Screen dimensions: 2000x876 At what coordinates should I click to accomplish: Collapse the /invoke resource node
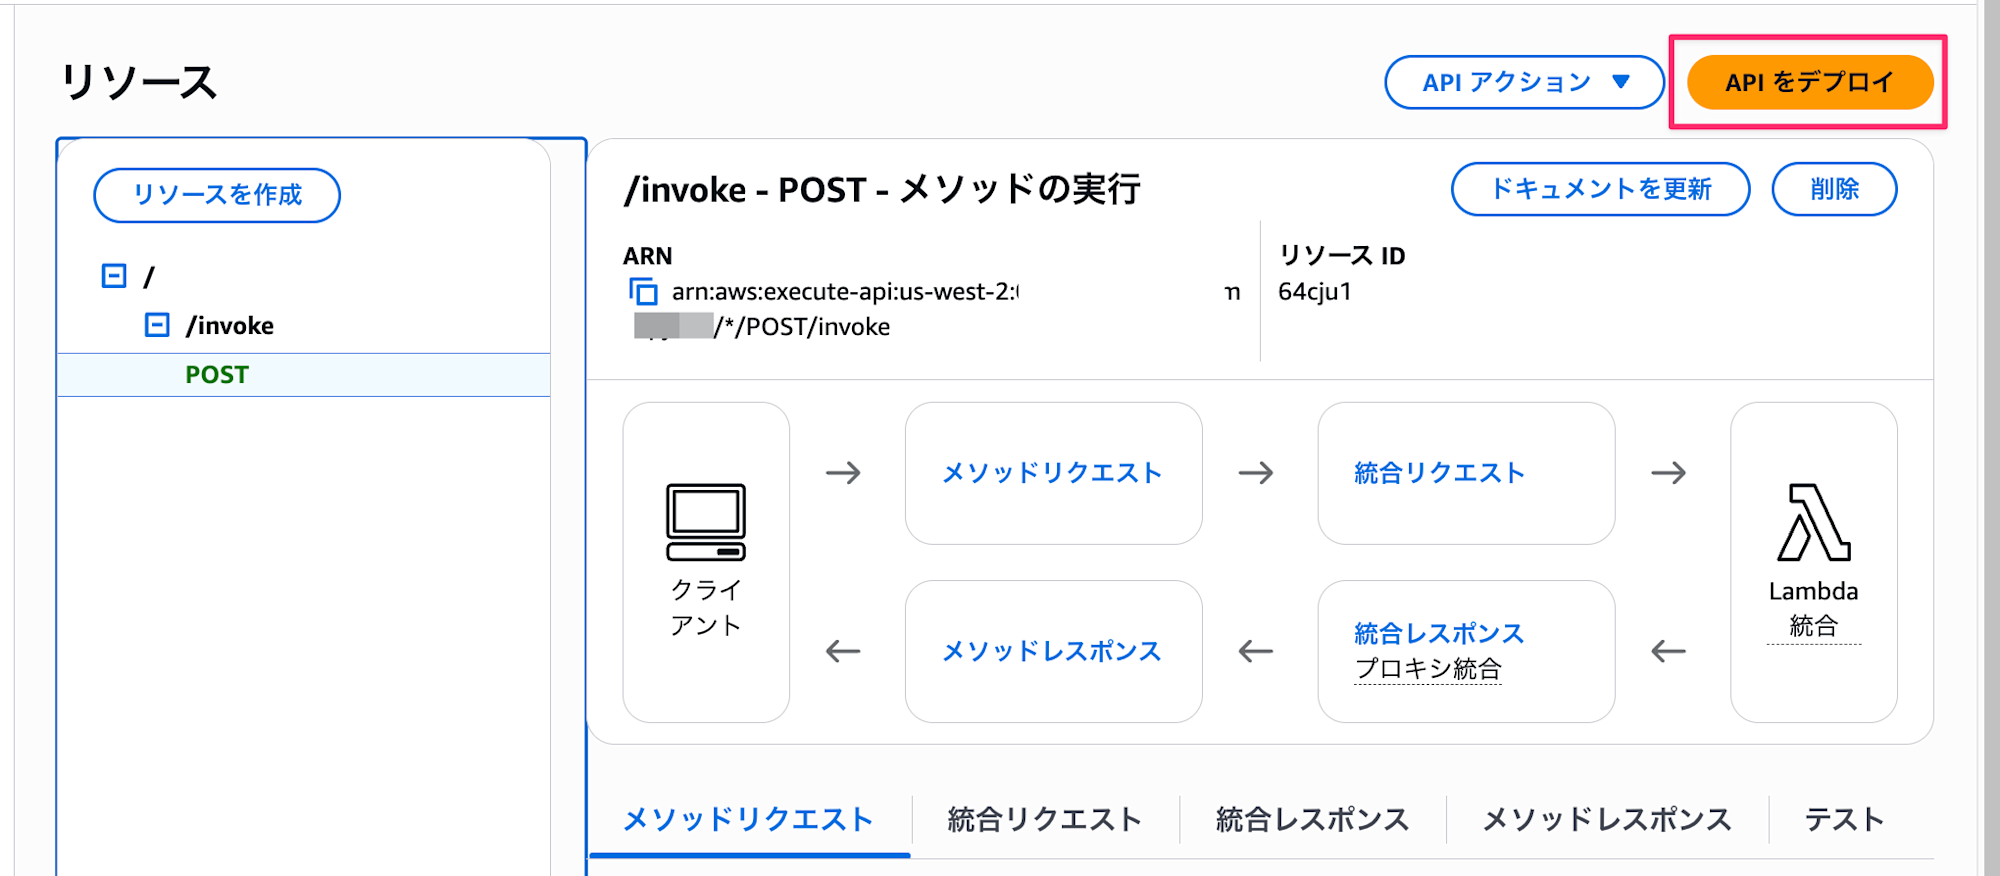(x=157, y=325)
